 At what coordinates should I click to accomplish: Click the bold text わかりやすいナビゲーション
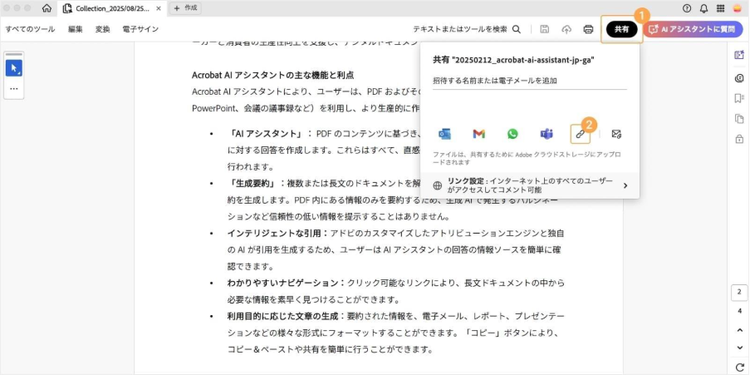pyautogui.click(x=282, y=283)
